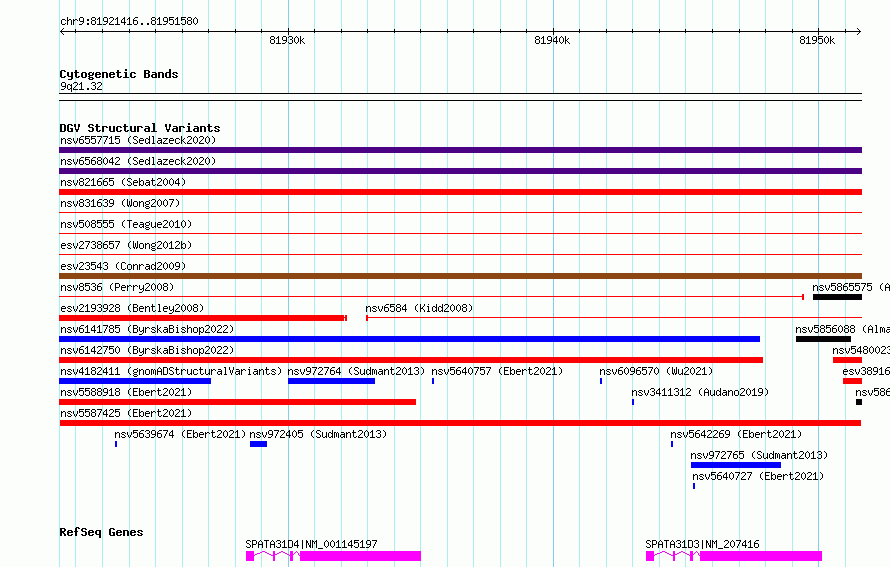Click the brown bar under esv23543
This screenshot has height=567, width=890.
tap(460, 276)
